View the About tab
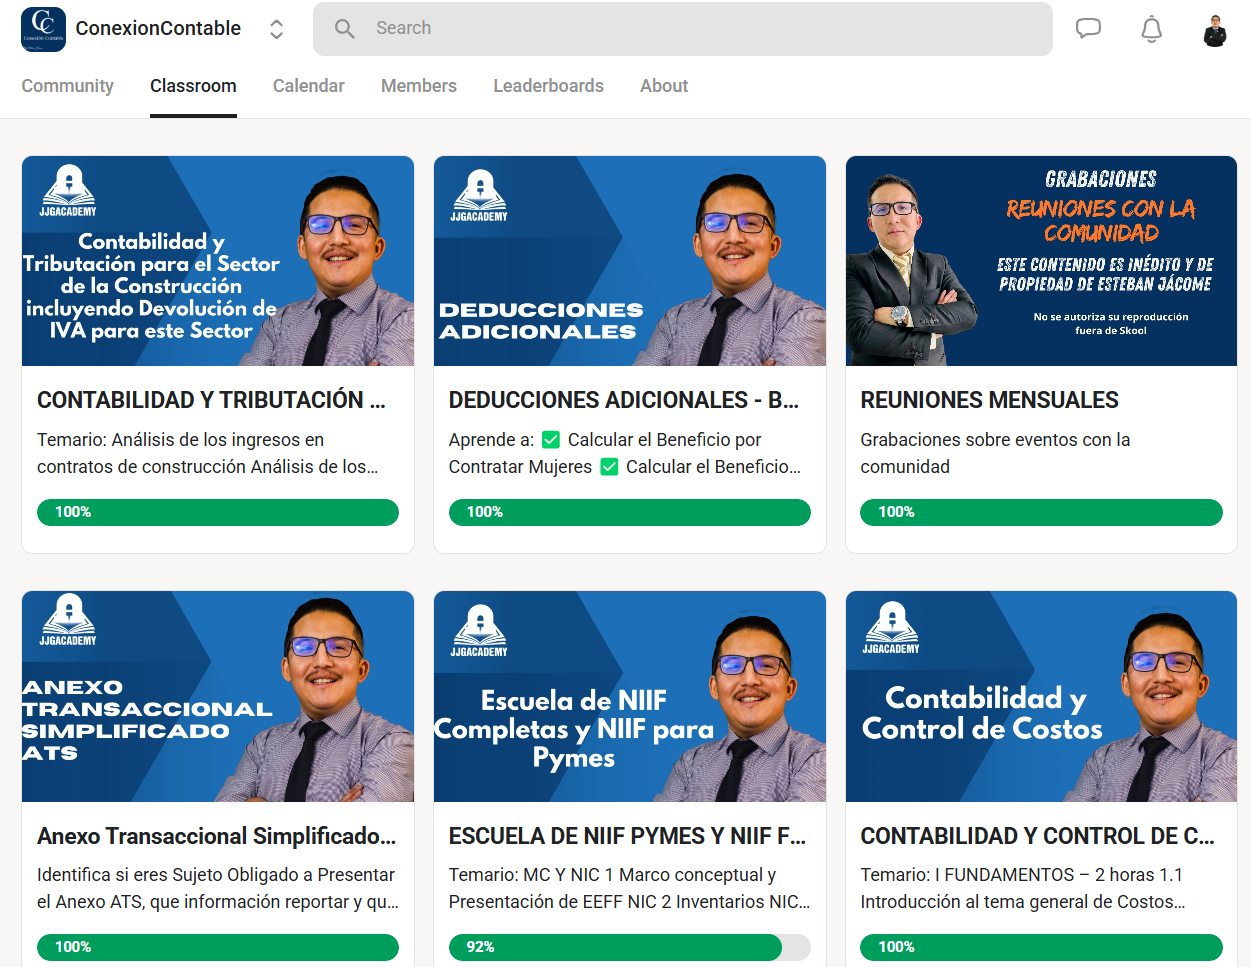 click(664, 86)
